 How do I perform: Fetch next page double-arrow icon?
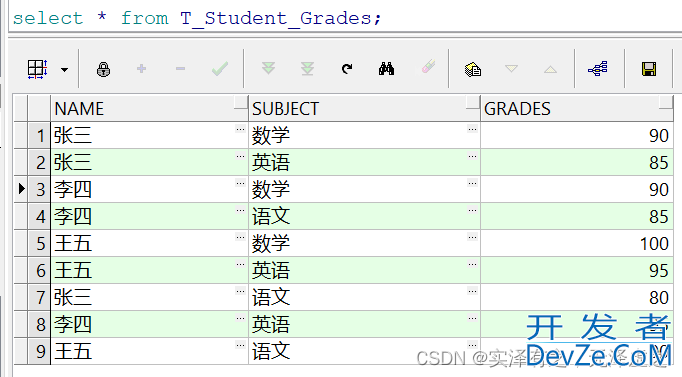(268, 68)
